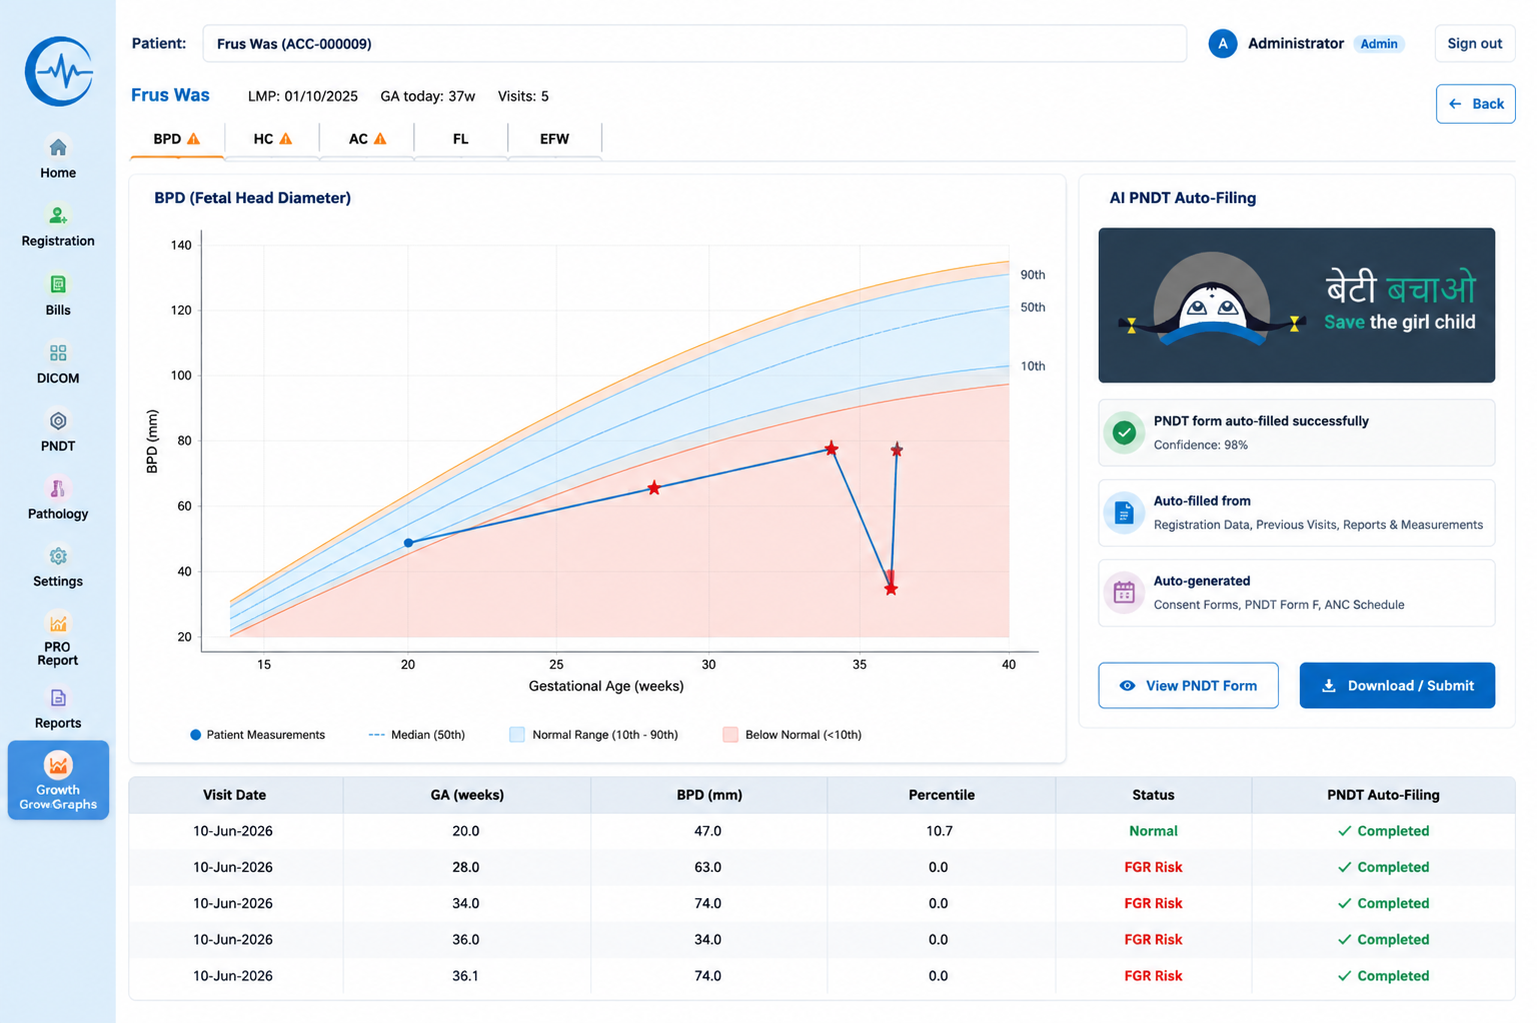Click the Percentile column header
1537x1023 pixels.
coord(941,795)
